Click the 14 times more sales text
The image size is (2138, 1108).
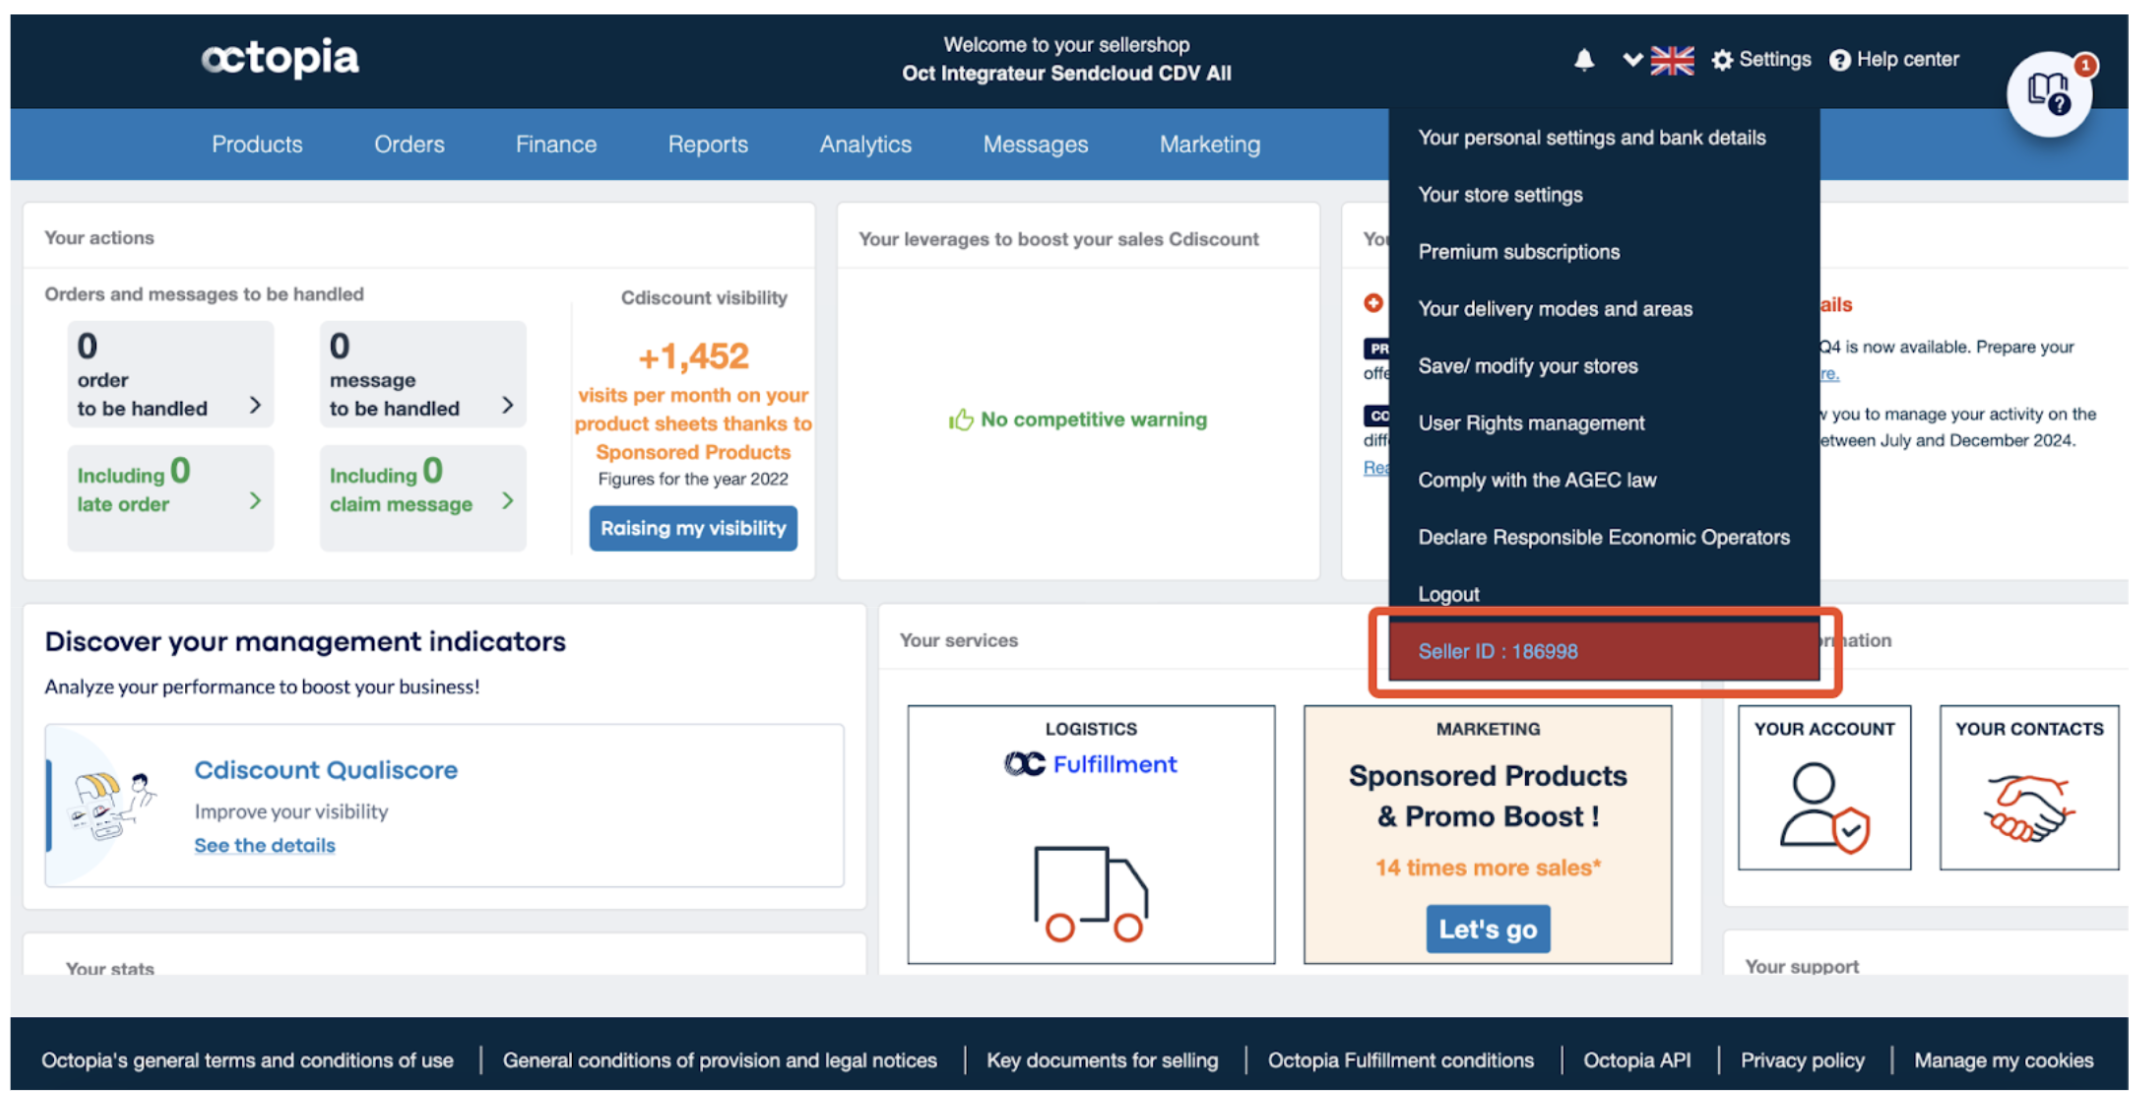(x=1488, y=868)
